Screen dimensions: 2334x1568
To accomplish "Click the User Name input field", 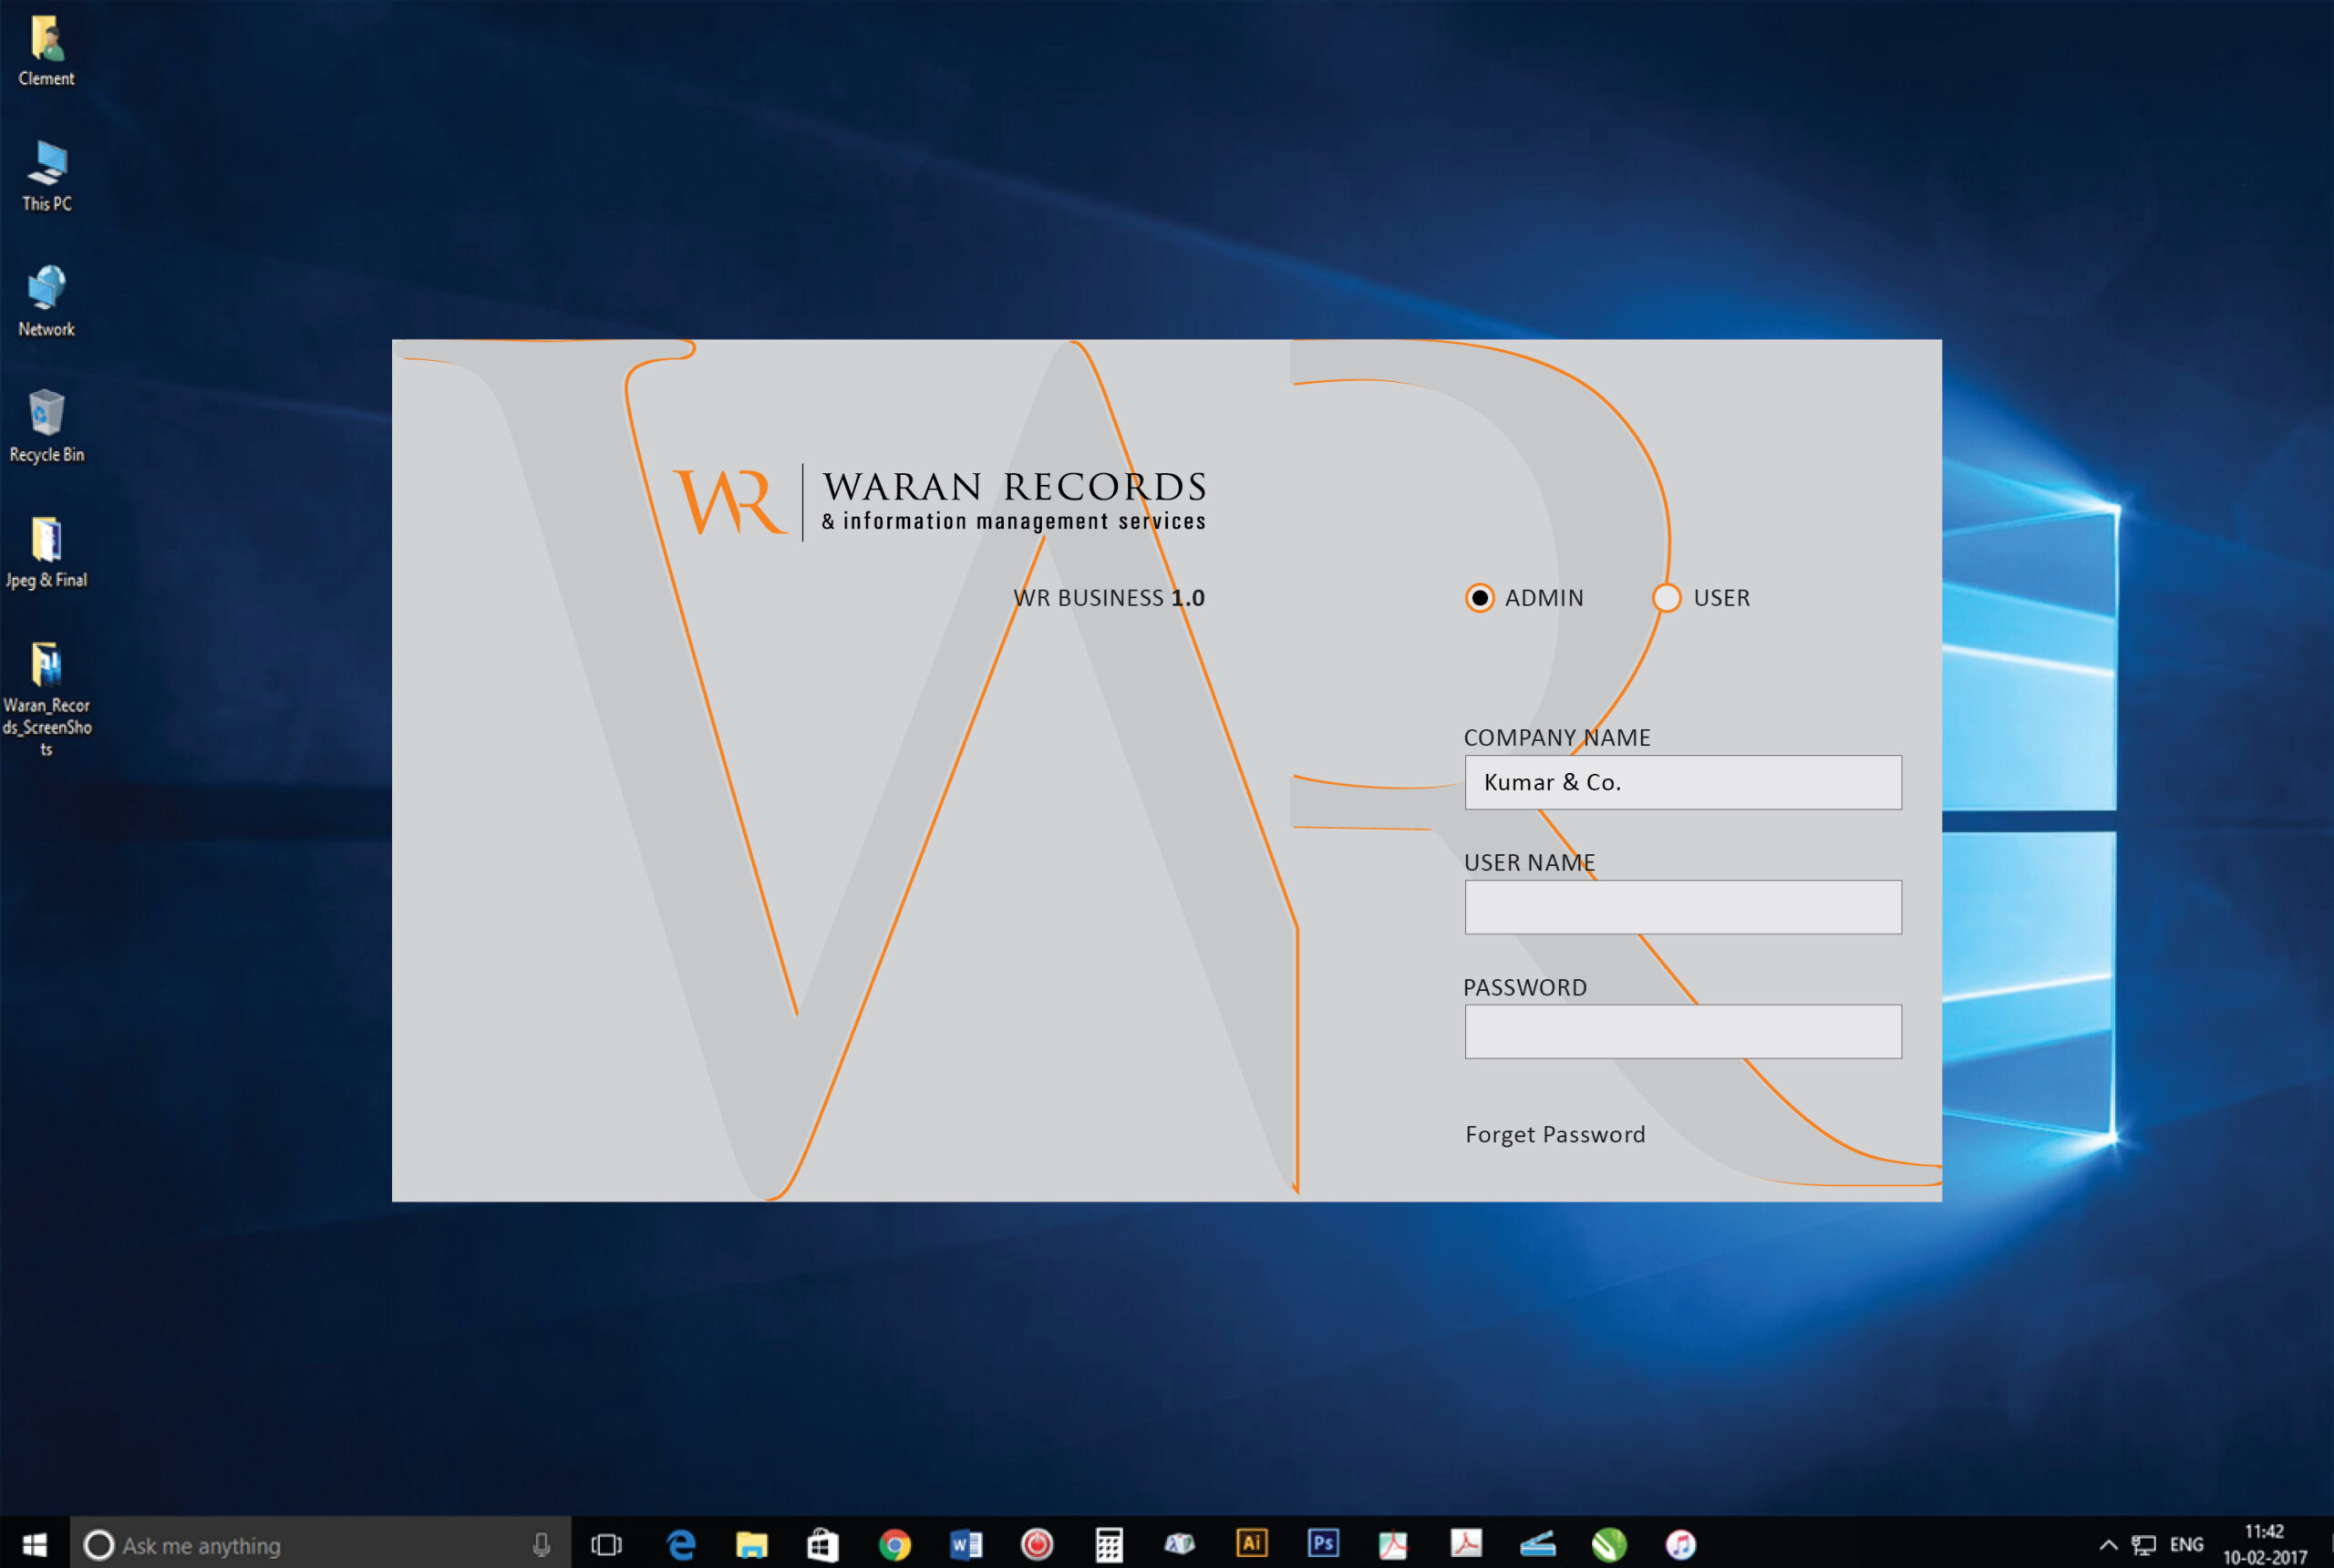I will tap(1683, 907).
